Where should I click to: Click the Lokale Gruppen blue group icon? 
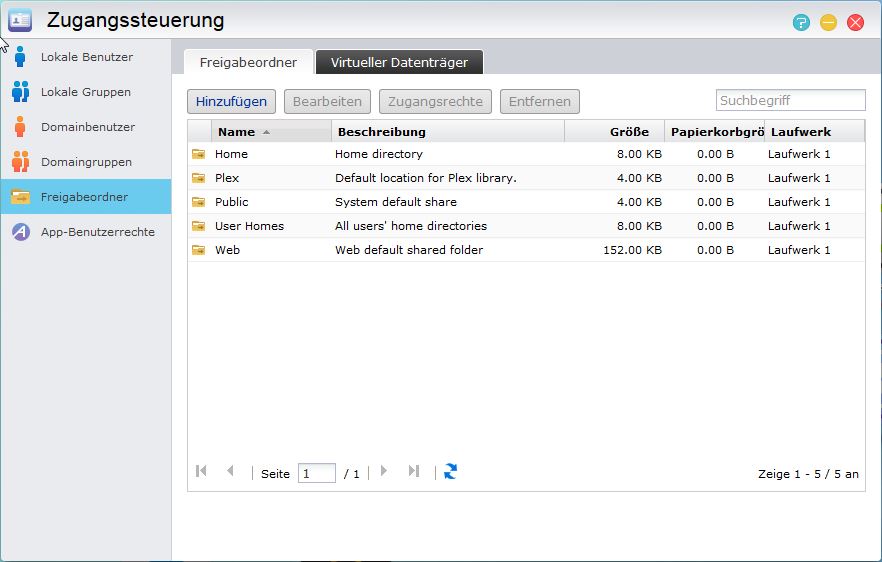(x=20, y=92)
